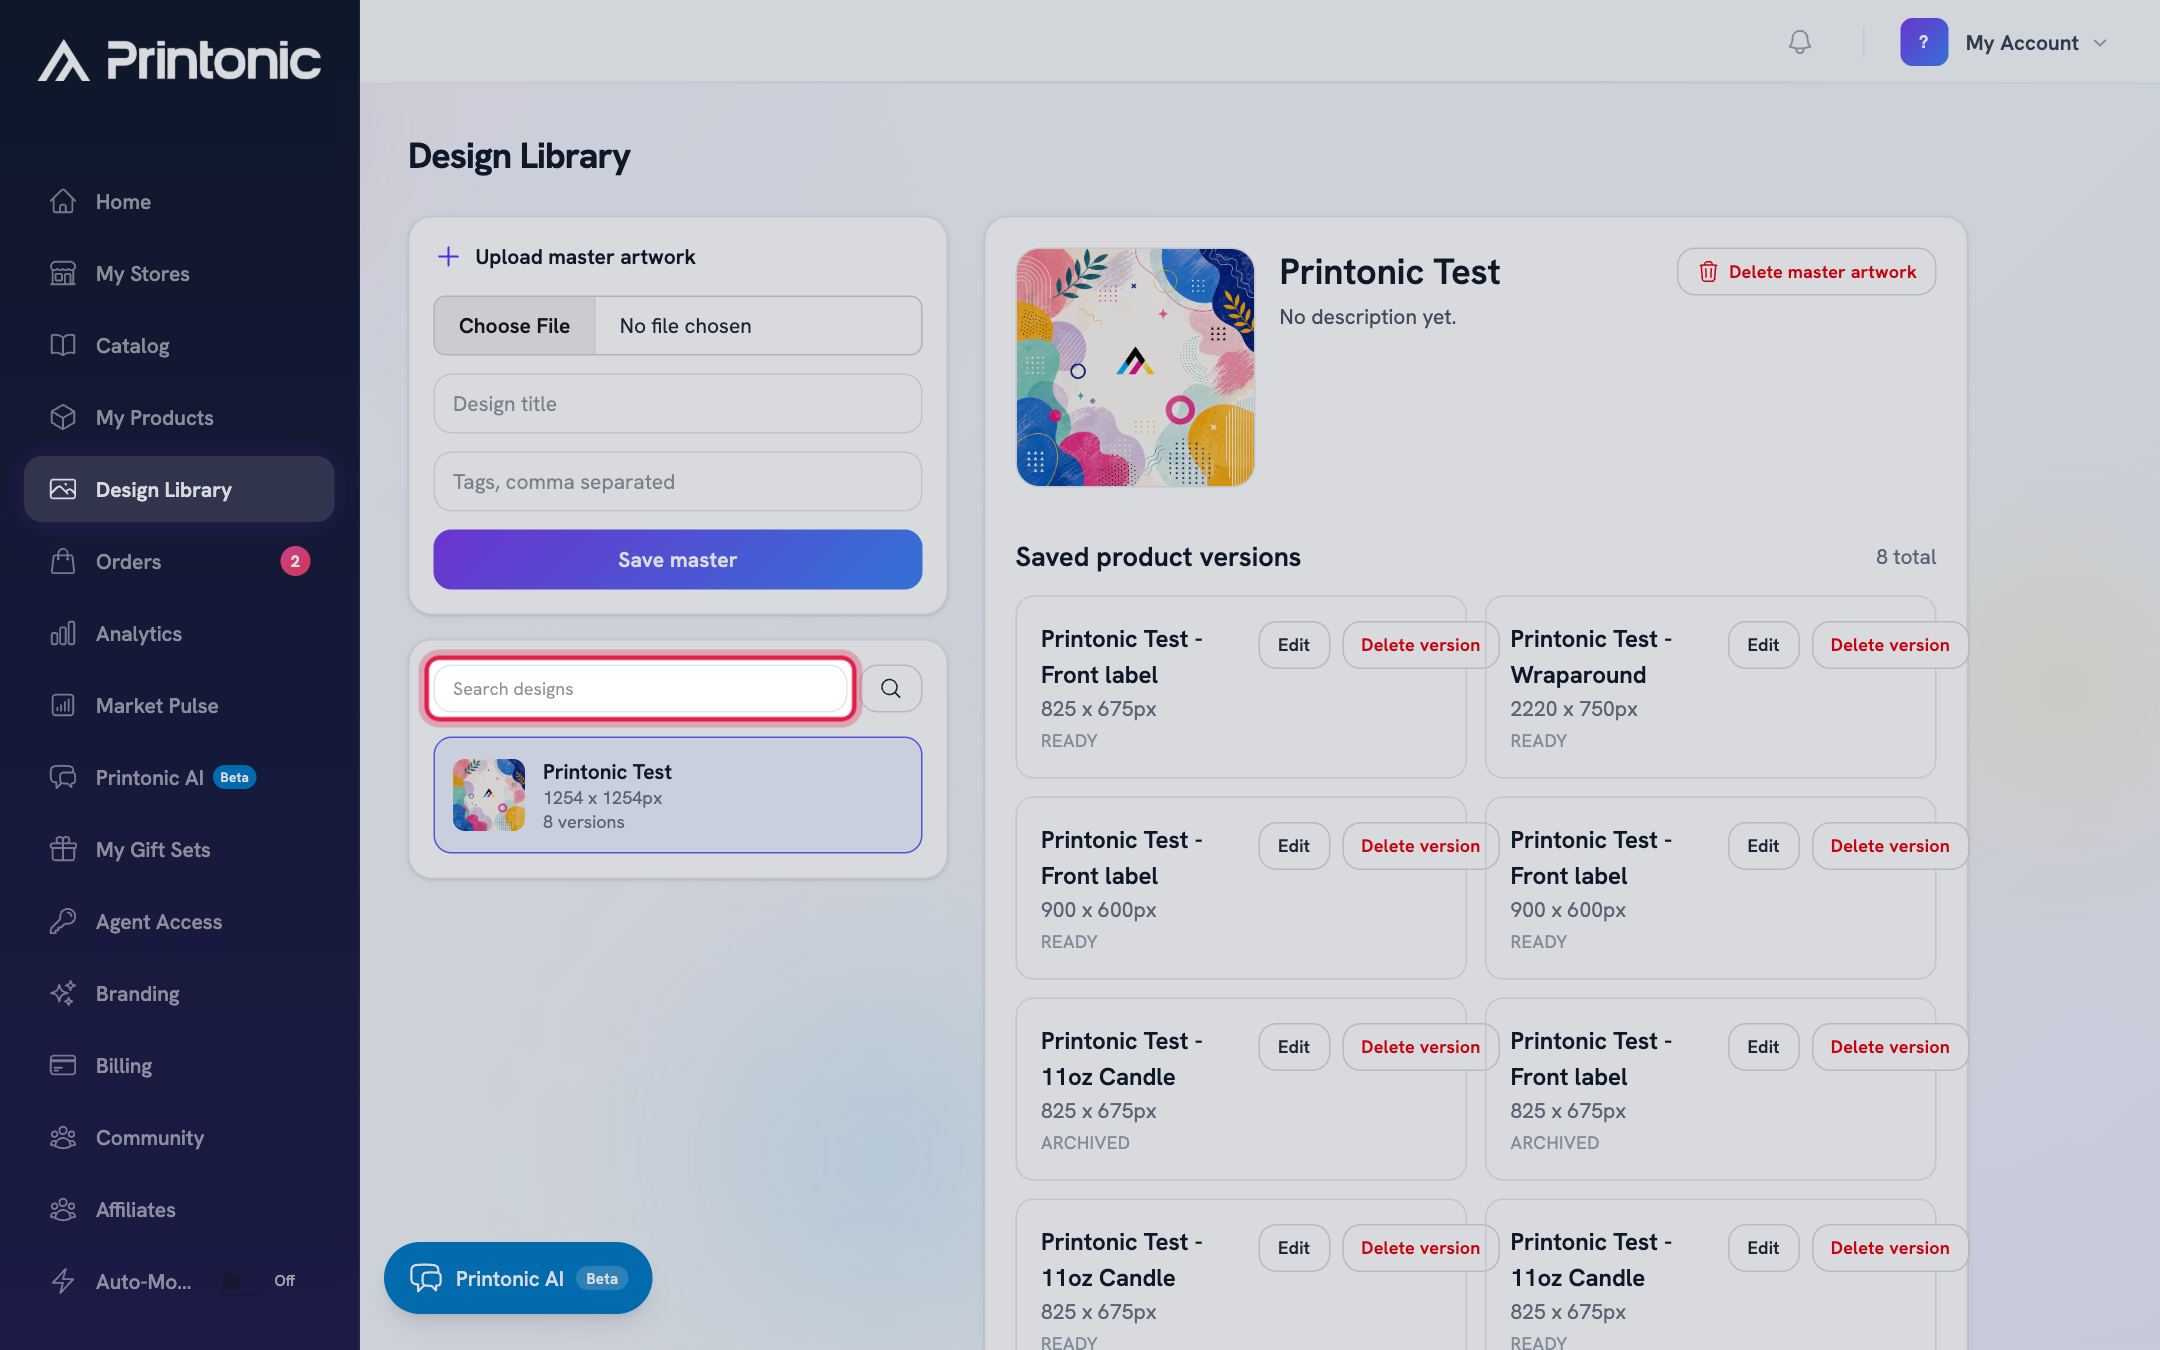The height and width of the screenshot is (1350, 2160).
Task: Delete the ARCHIVED Front label version
Action: pyautogui.click(x=1889, y=1047)
